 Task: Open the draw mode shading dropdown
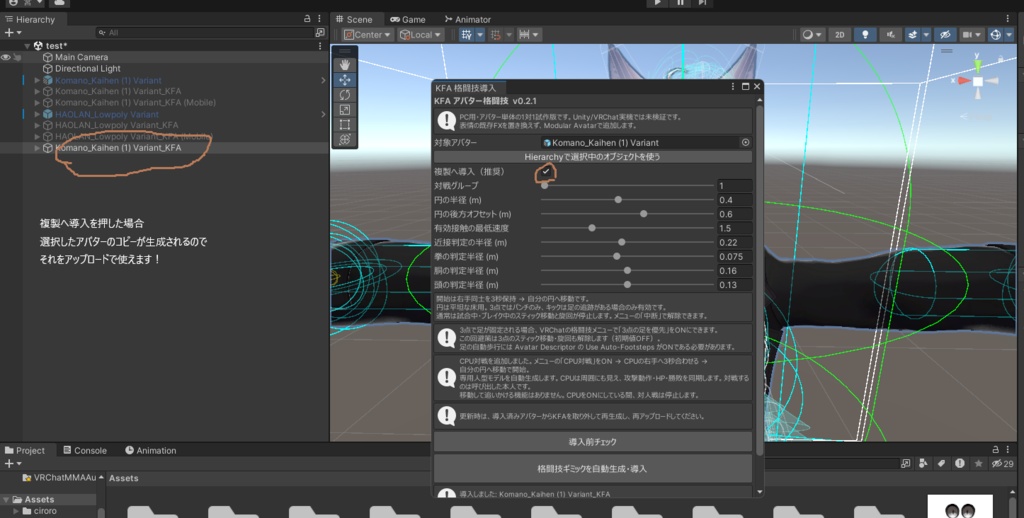[x=812, y=35]
